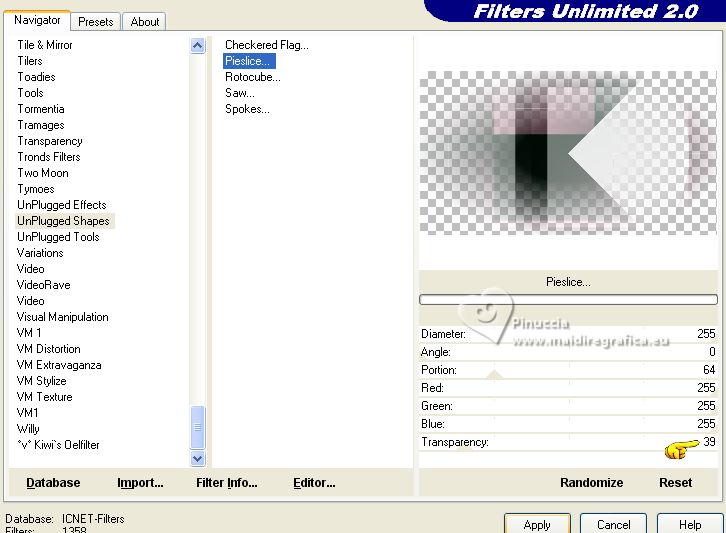Select the Visual Manipulation category
The image size is (726, 533).
(63, 317)
